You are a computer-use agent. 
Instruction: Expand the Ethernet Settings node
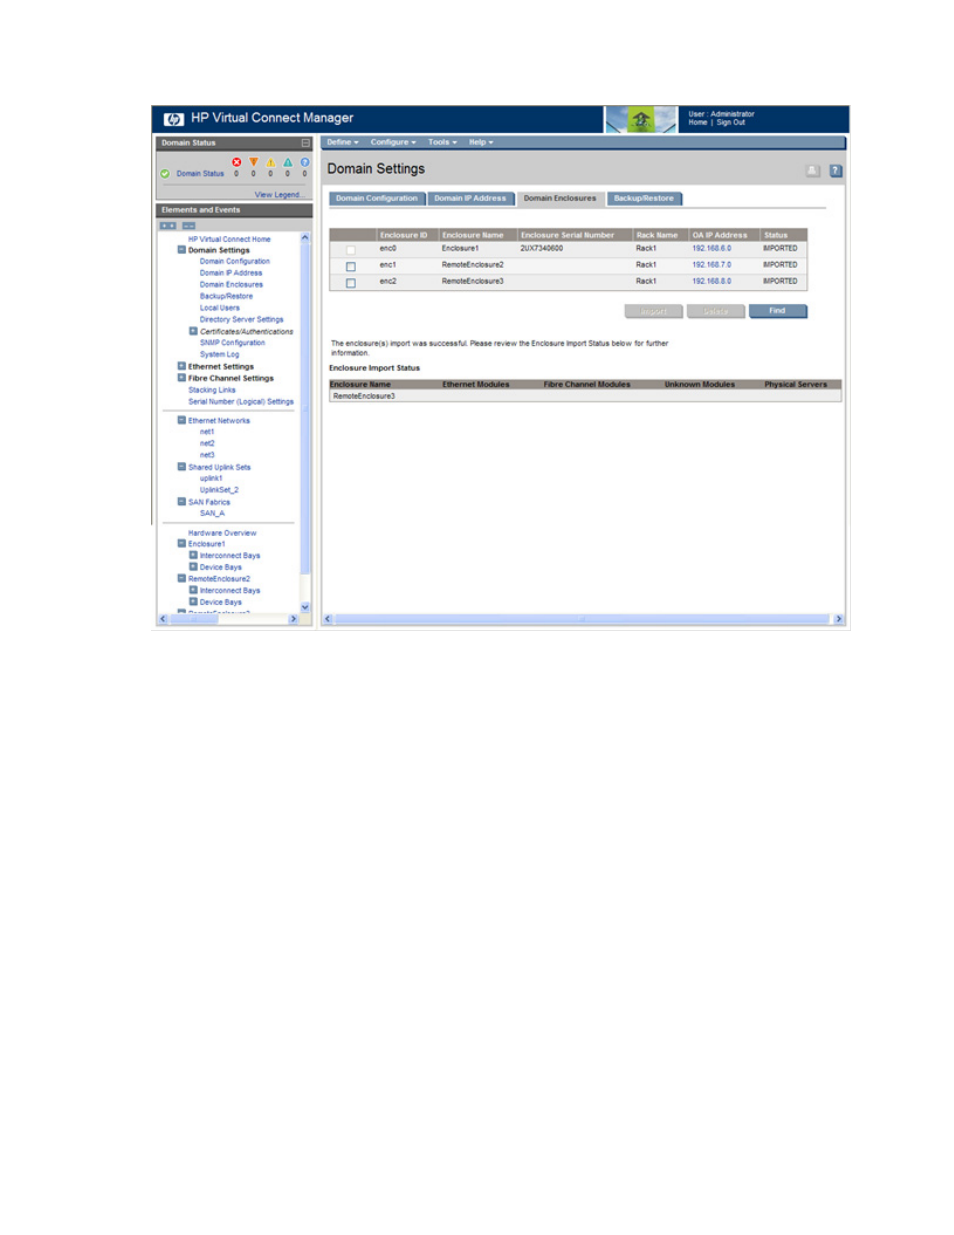(x=182, y=366)
